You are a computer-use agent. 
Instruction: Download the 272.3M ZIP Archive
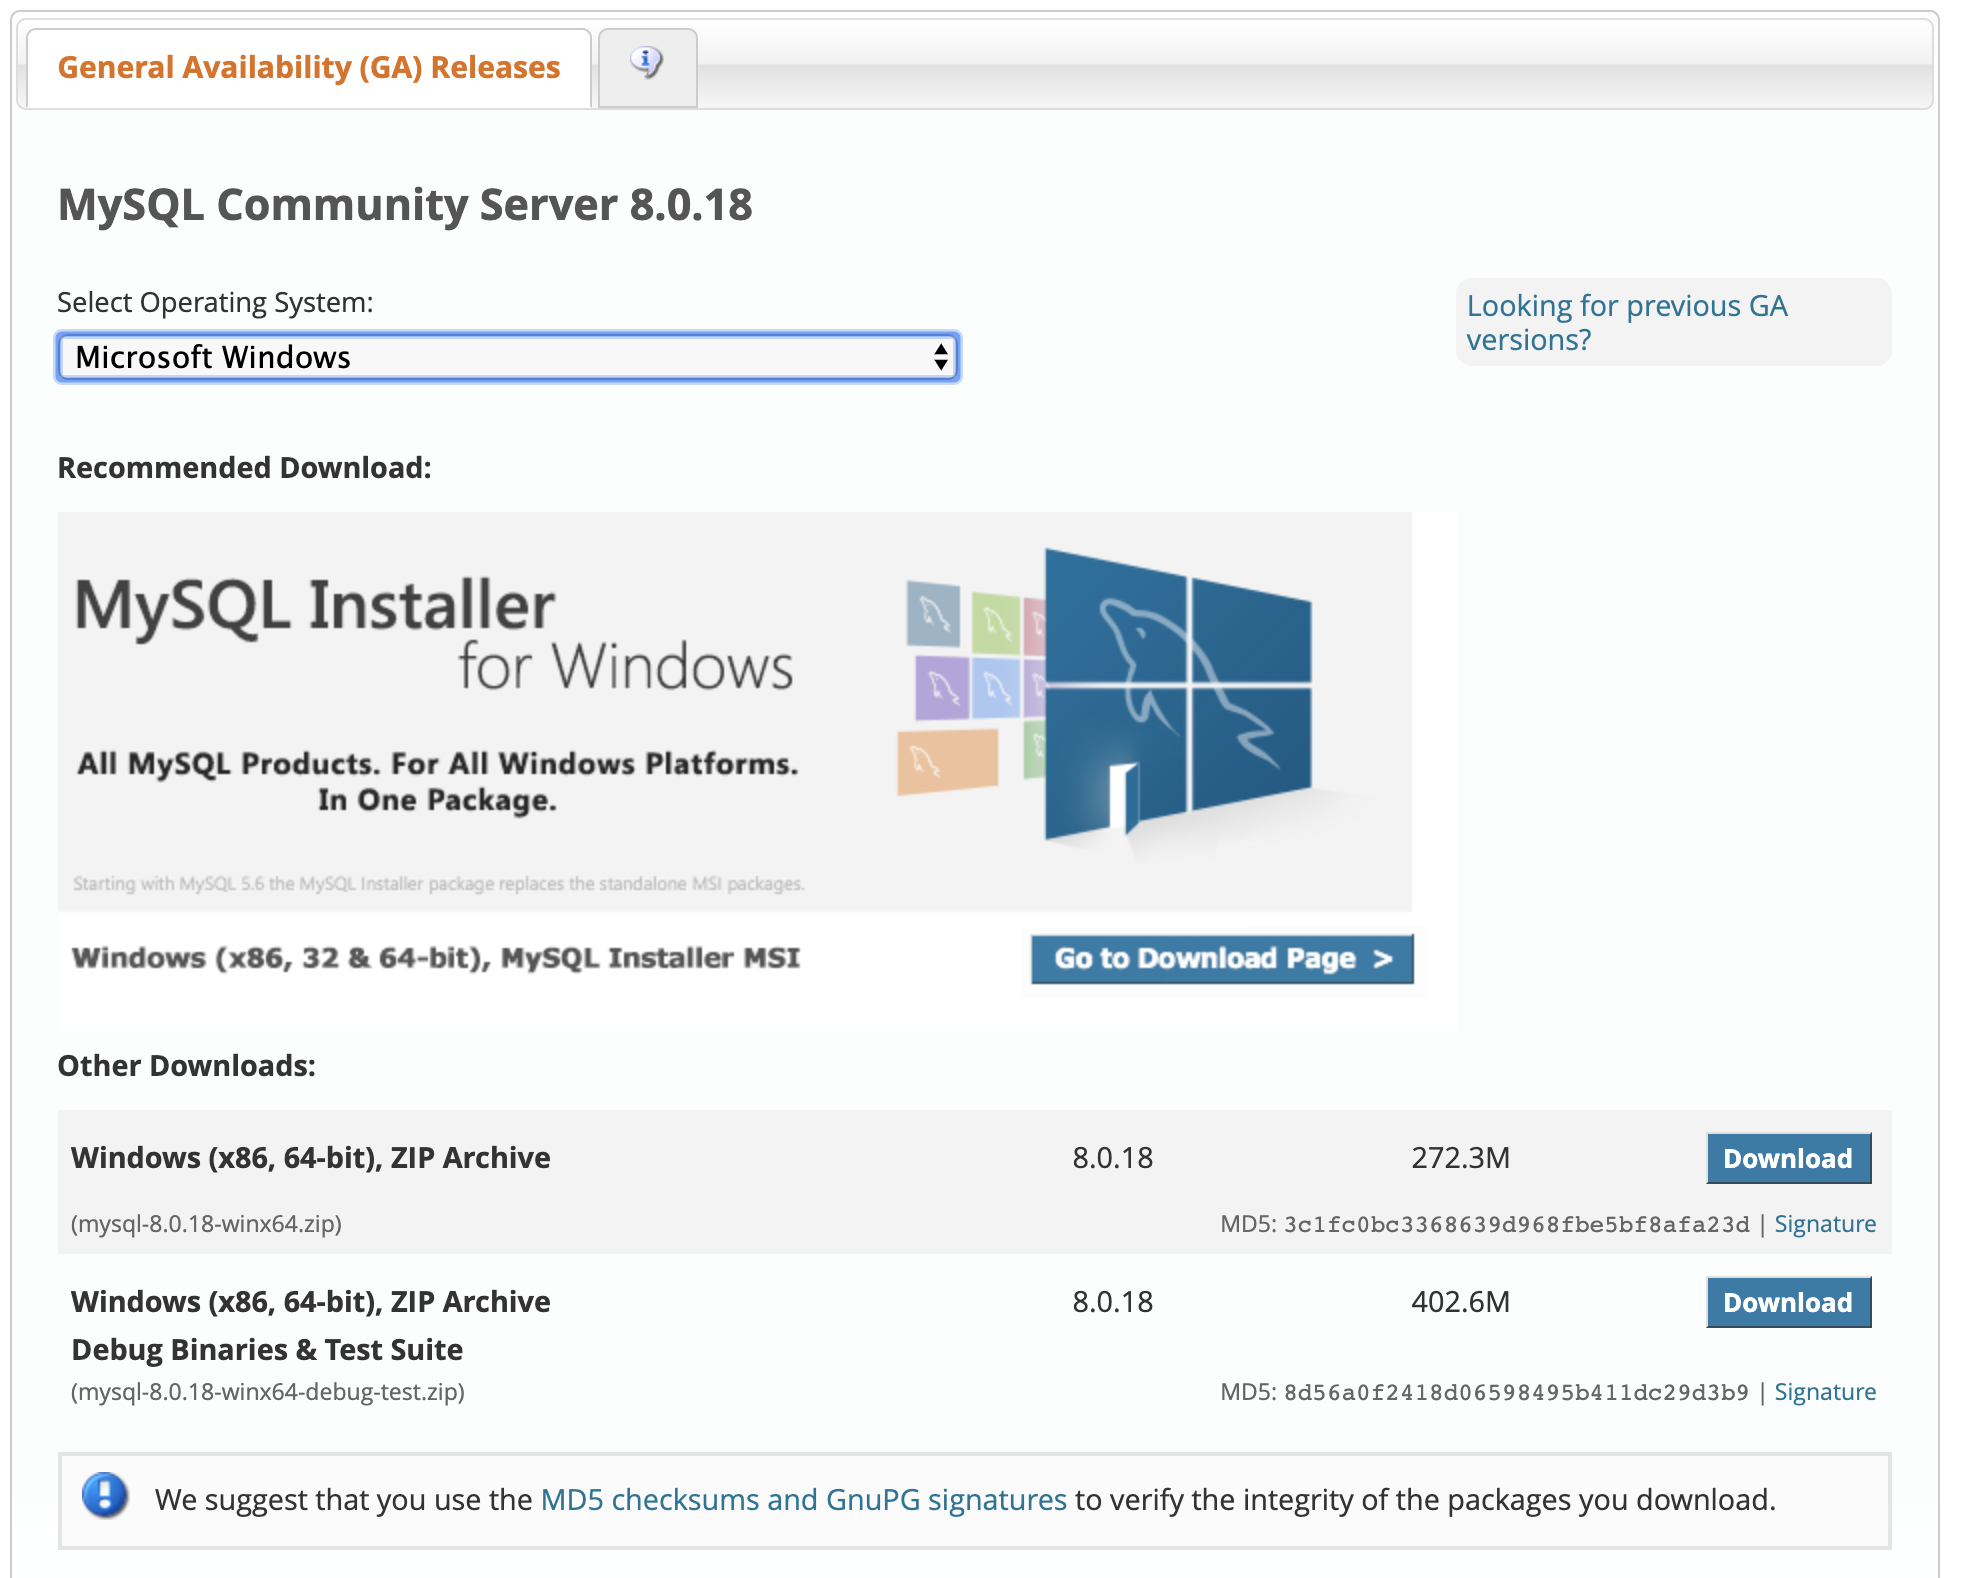tap(1787, 1158)
